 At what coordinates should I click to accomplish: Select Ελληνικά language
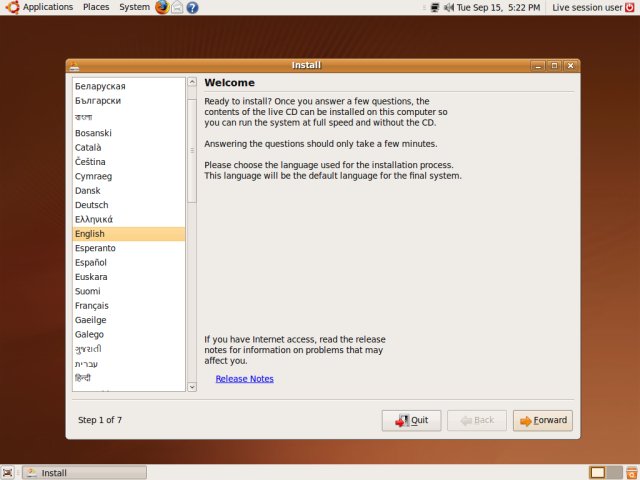[129, 219]
